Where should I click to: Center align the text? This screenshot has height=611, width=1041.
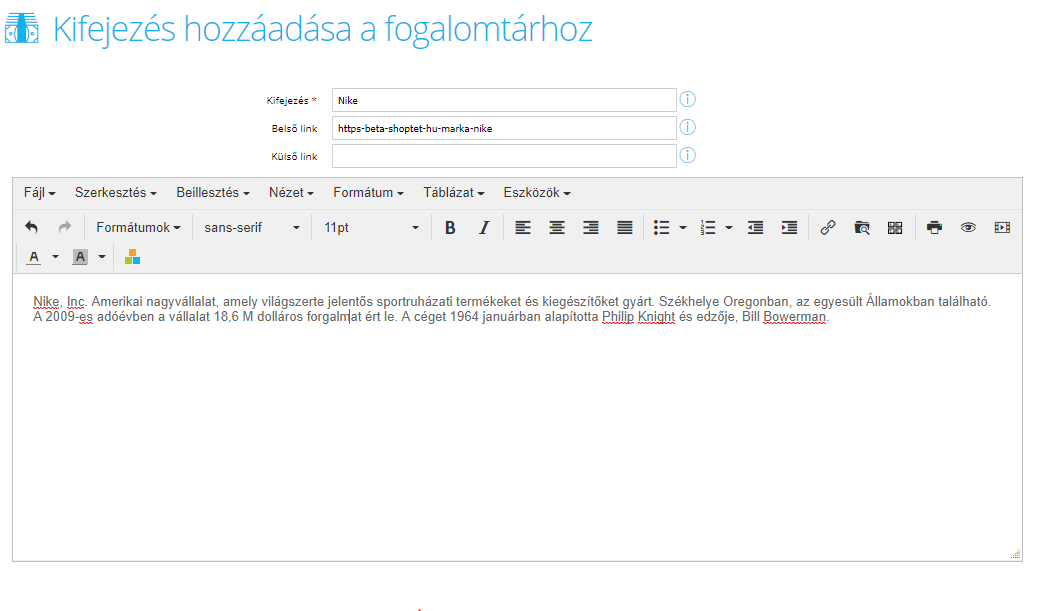(x=557, y=227)
